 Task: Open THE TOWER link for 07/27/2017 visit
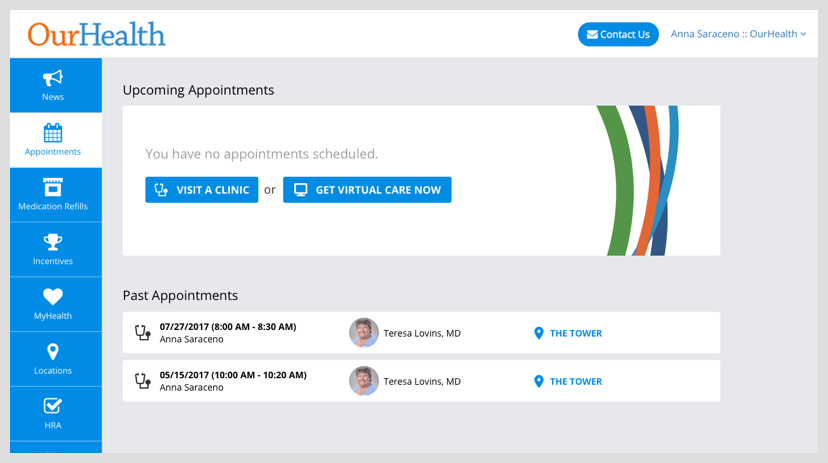click(576, 333)
